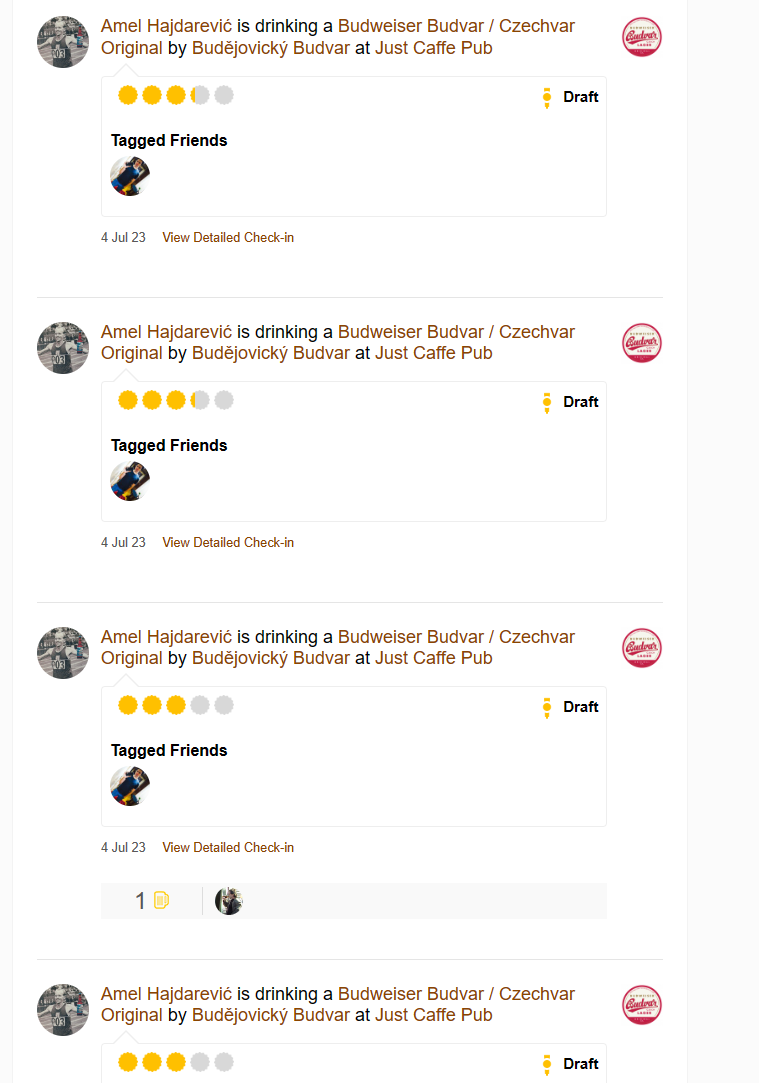This screenshot has width=759, height=1083.
Task: Open the tagged friend avatar in the first check-in
Action: (130, 176)
